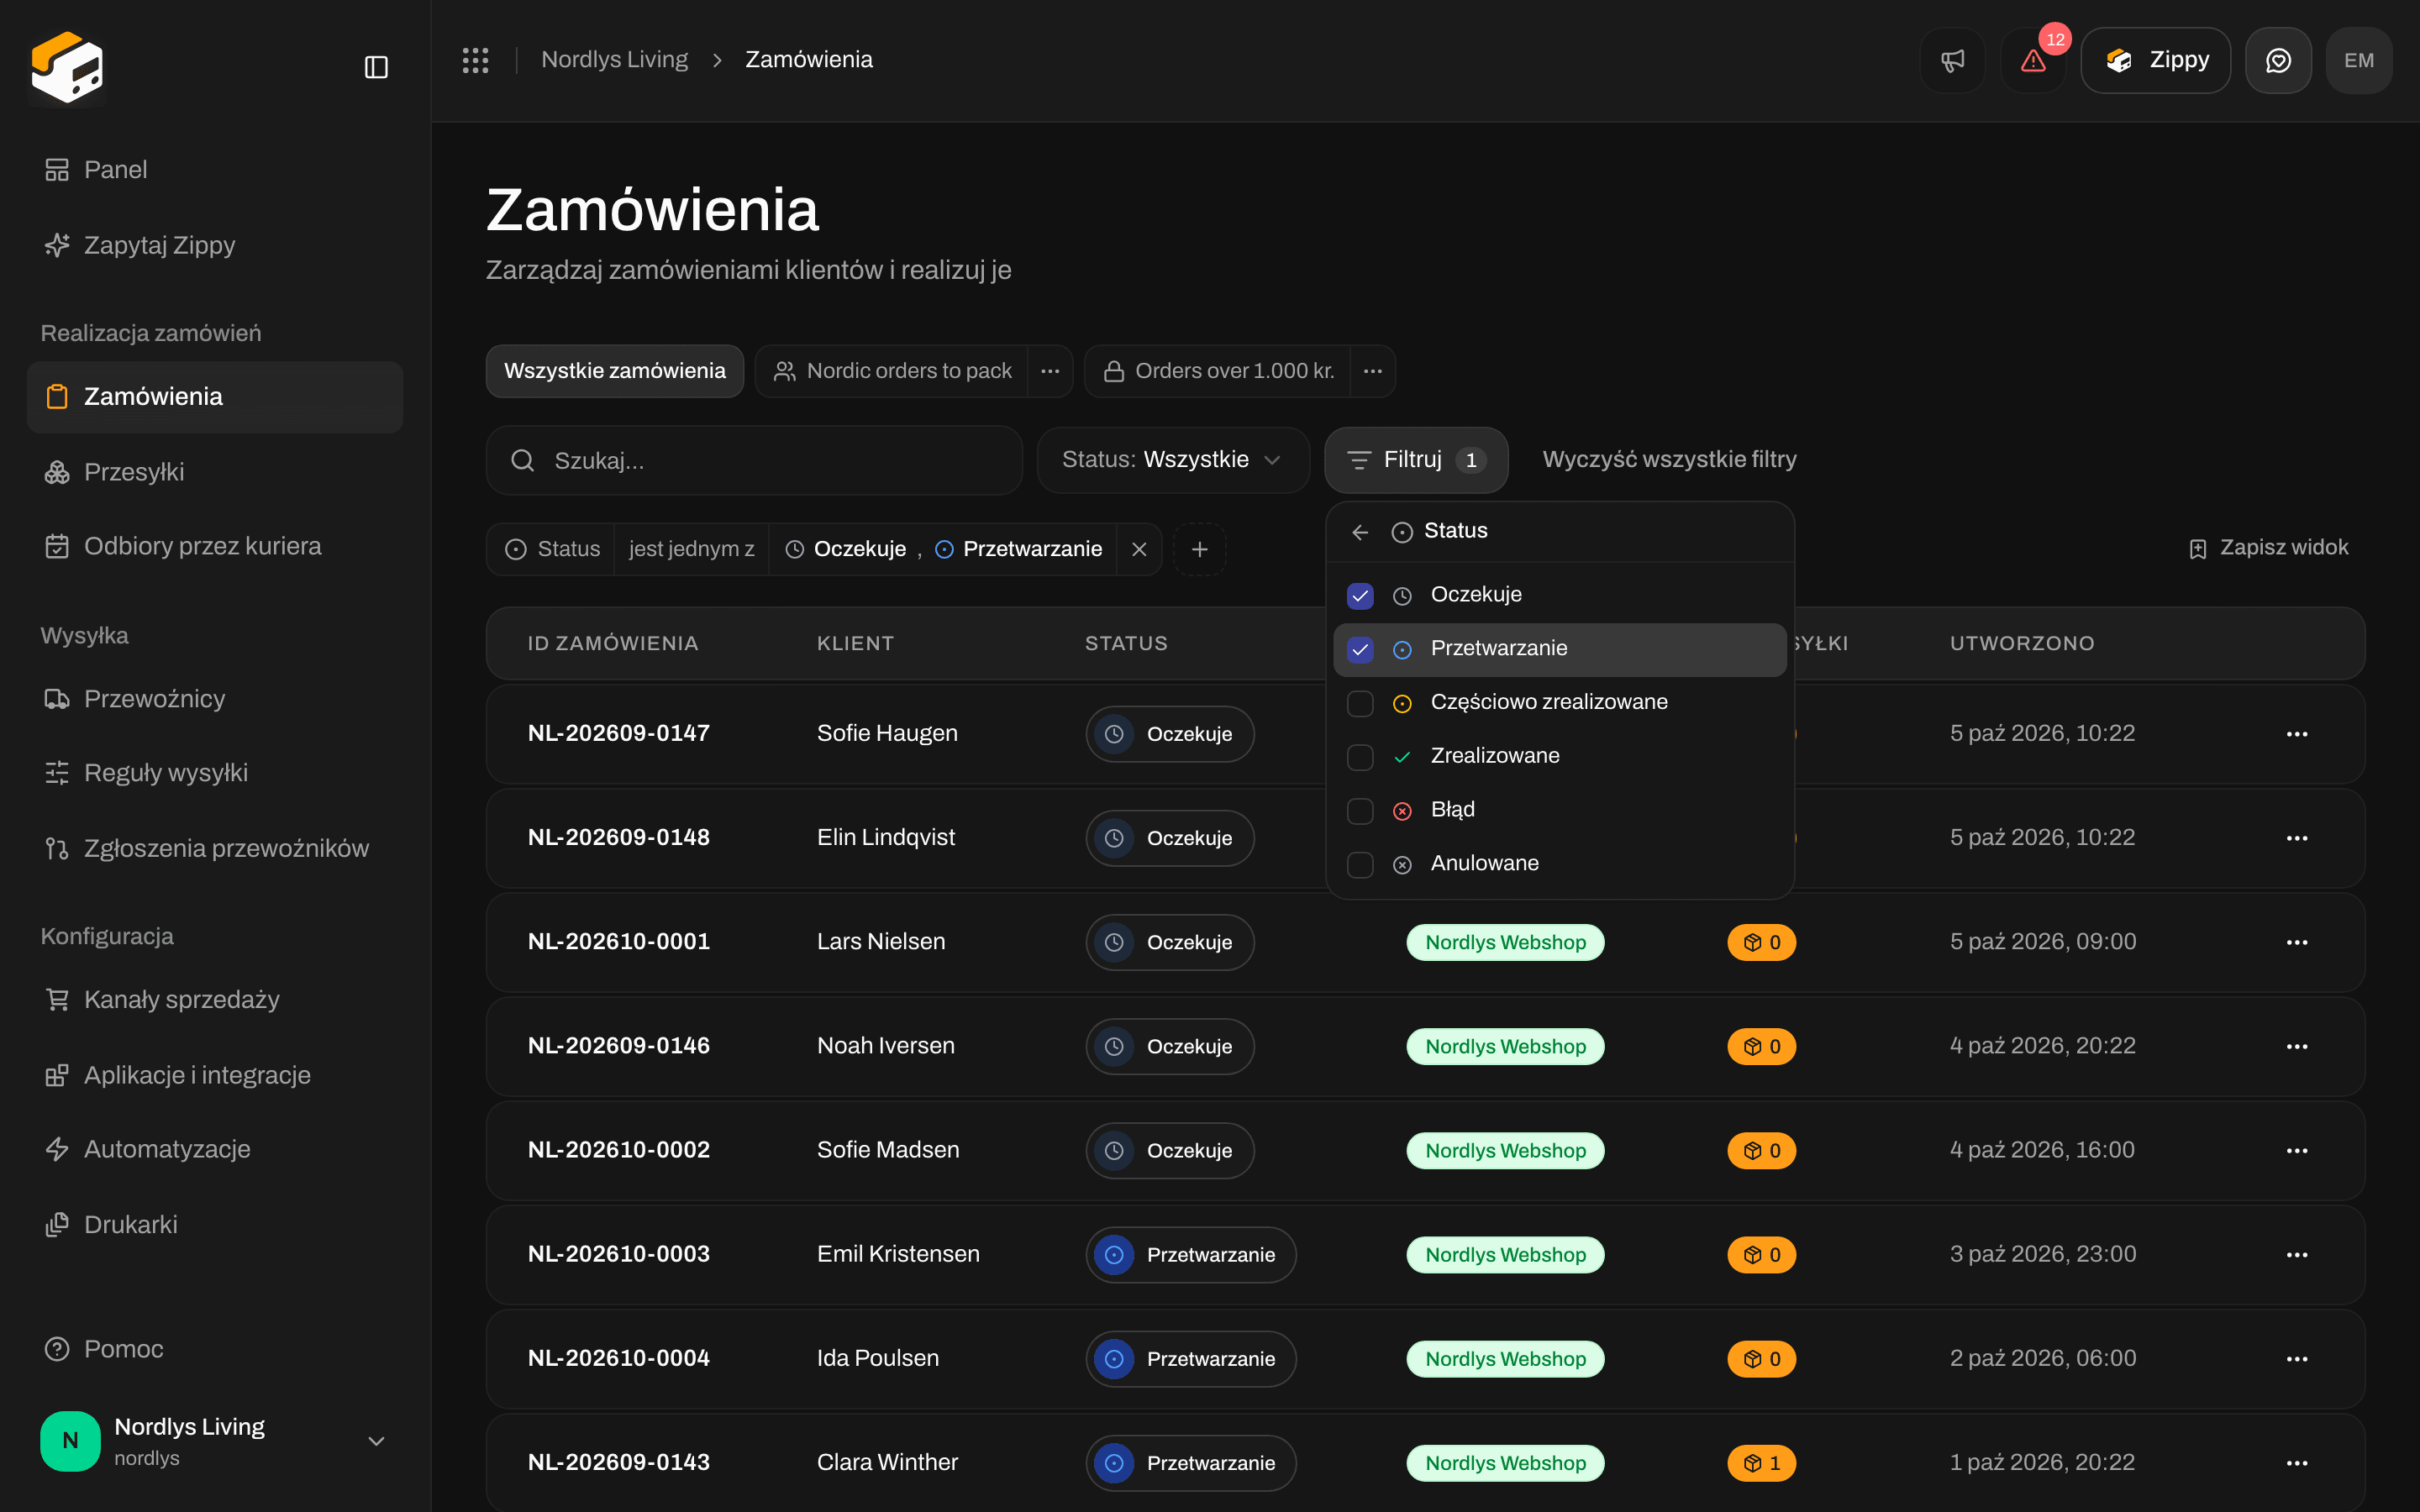This screenshot has width=2420, height=1512.
Task: Click Wyczyść wszystkie filtry
Action: [x=1669, y=460]
